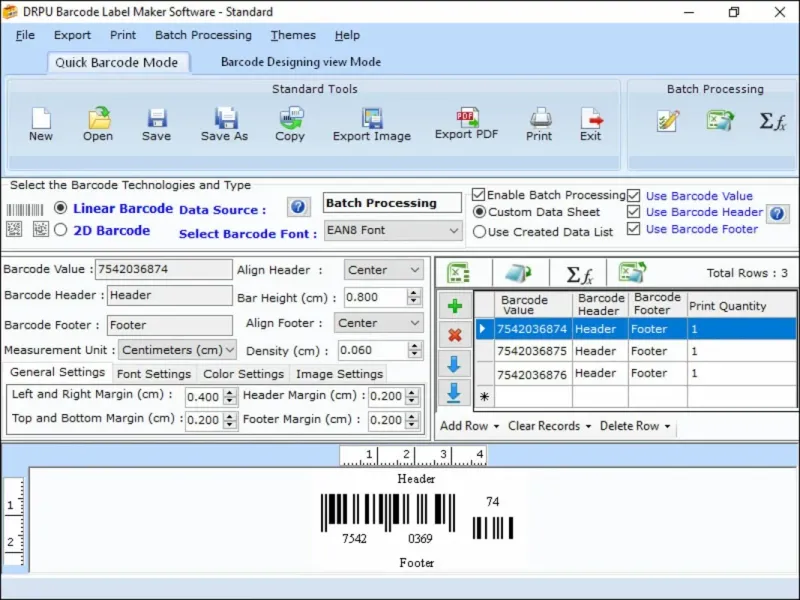800x600 pixels.
Task: Switch to Color Settings tab
Action: (243, 374)
